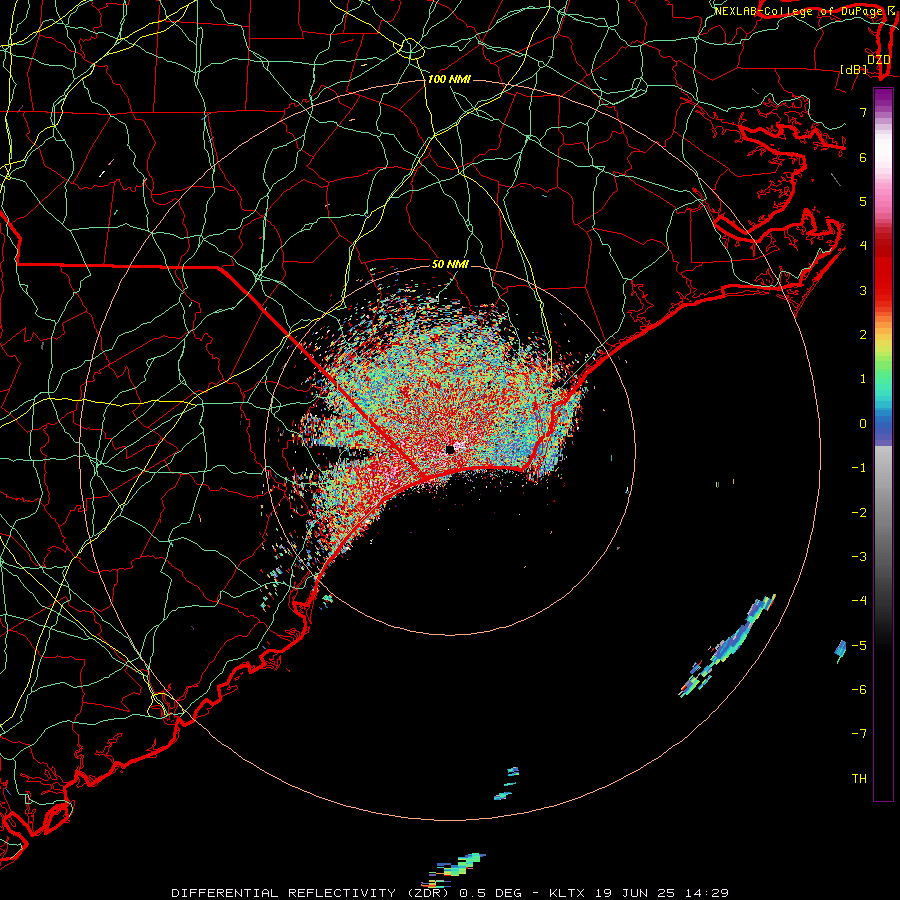Click the DIFFERENTIAL REFLECTIVITY (ZDR) caption text
Screen dimensions: 900x900
pos(312,893)
